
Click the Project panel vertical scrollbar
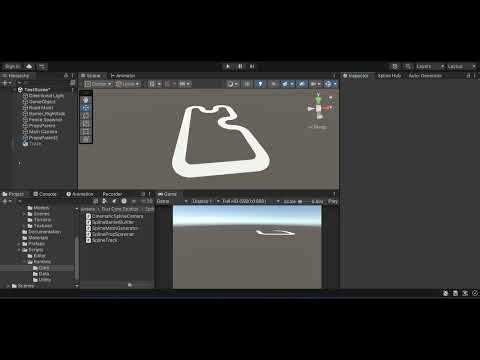pyautogui.click(x=77, y=257)
